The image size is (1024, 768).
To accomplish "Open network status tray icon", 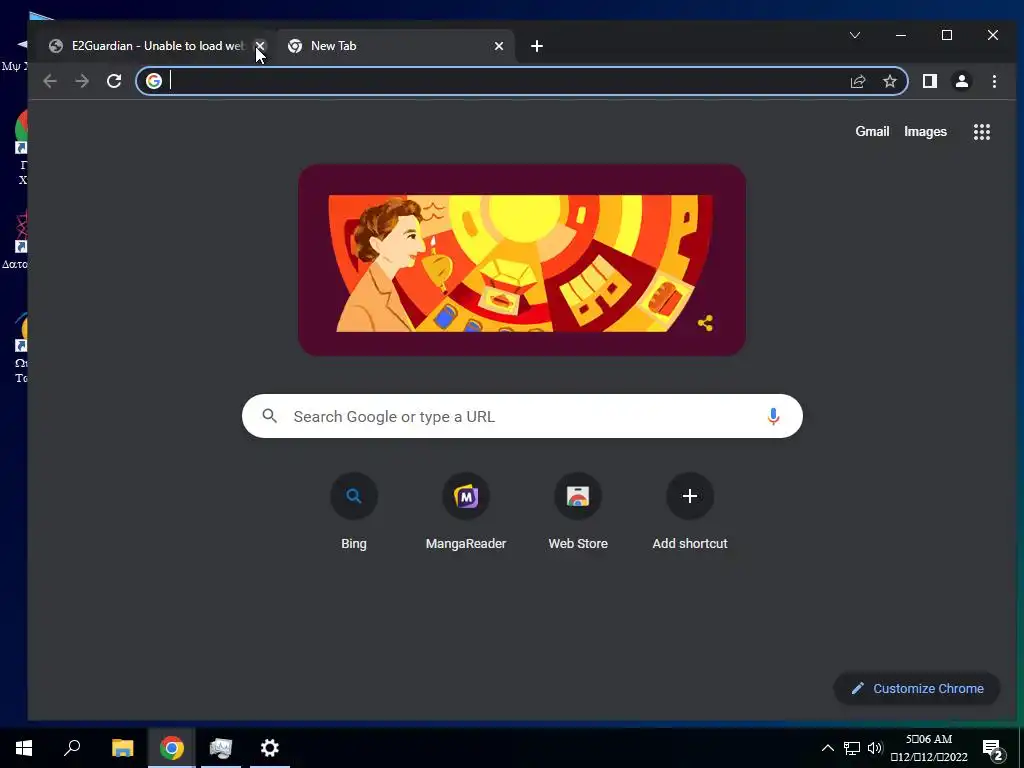I will point(852,748).
